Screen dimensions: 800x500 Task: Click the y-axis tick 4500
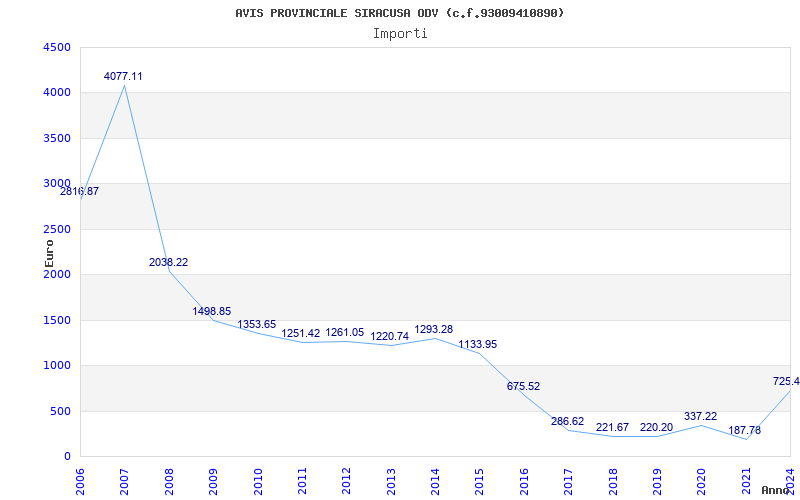pos(57,47)
